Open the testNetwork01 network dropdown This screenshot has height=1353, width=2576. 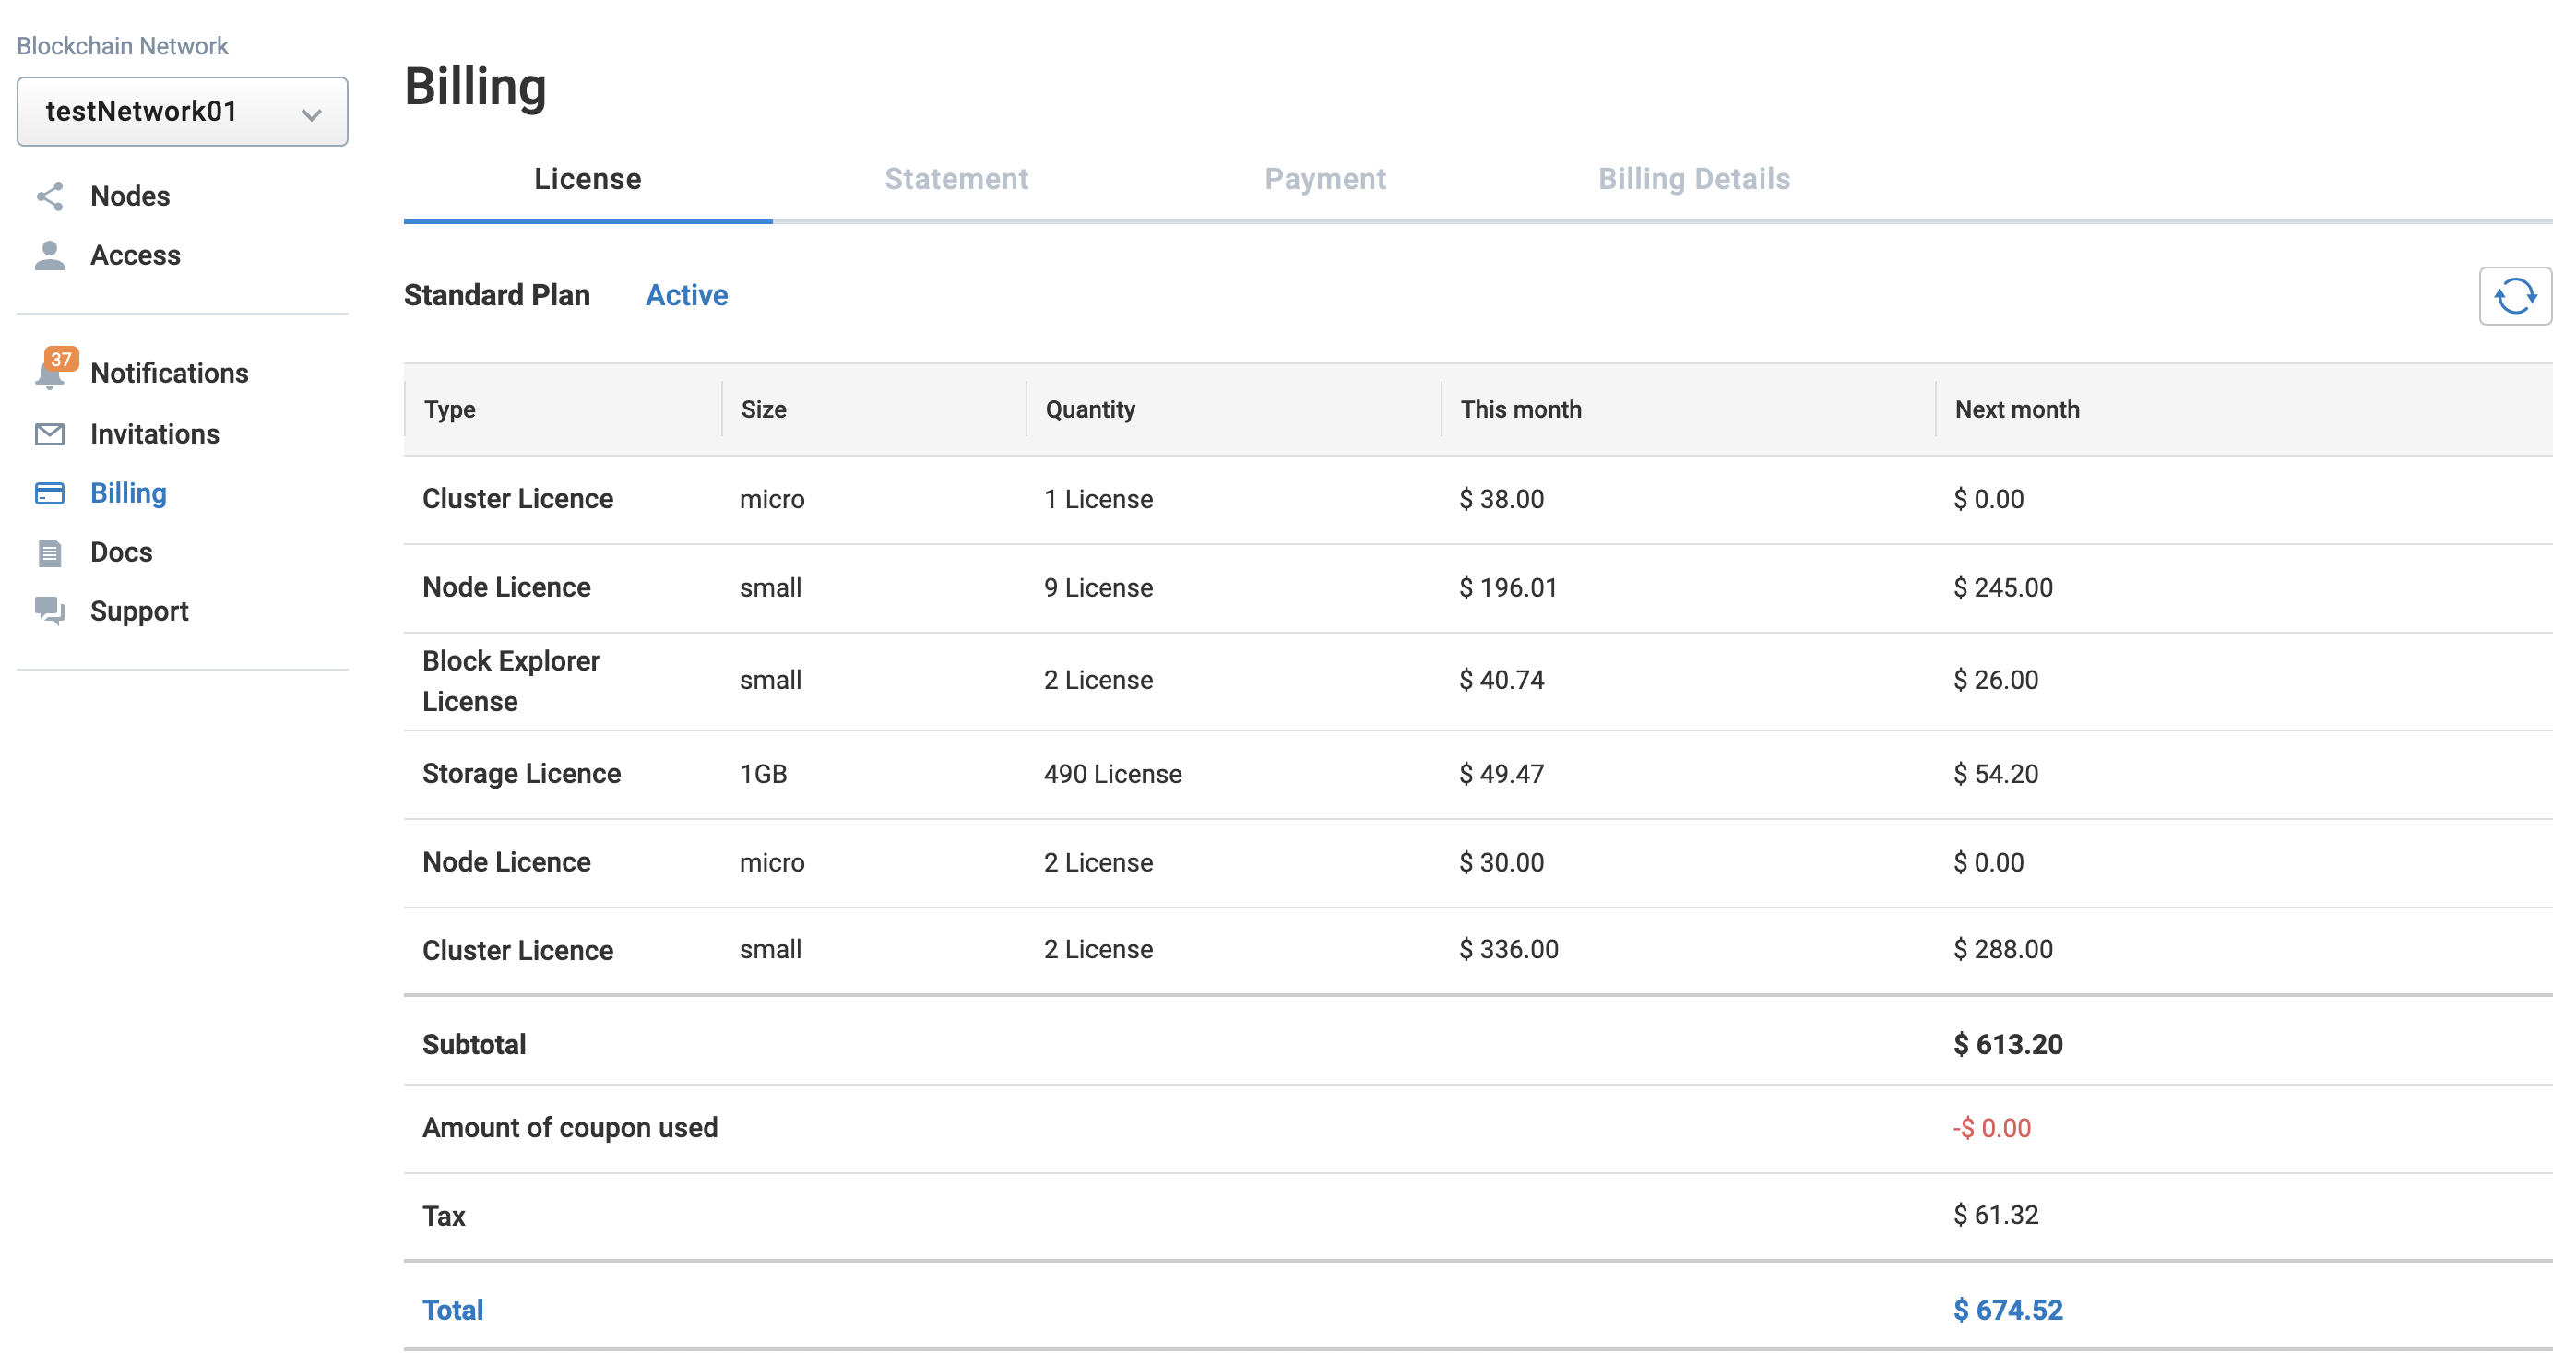[182, 111]
